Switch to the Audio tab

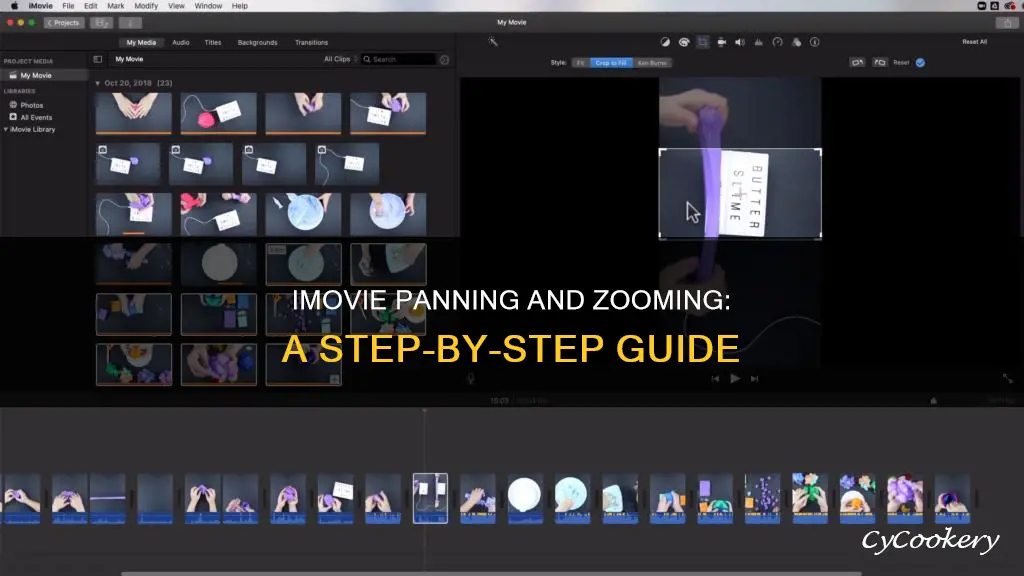click(181, 42)
